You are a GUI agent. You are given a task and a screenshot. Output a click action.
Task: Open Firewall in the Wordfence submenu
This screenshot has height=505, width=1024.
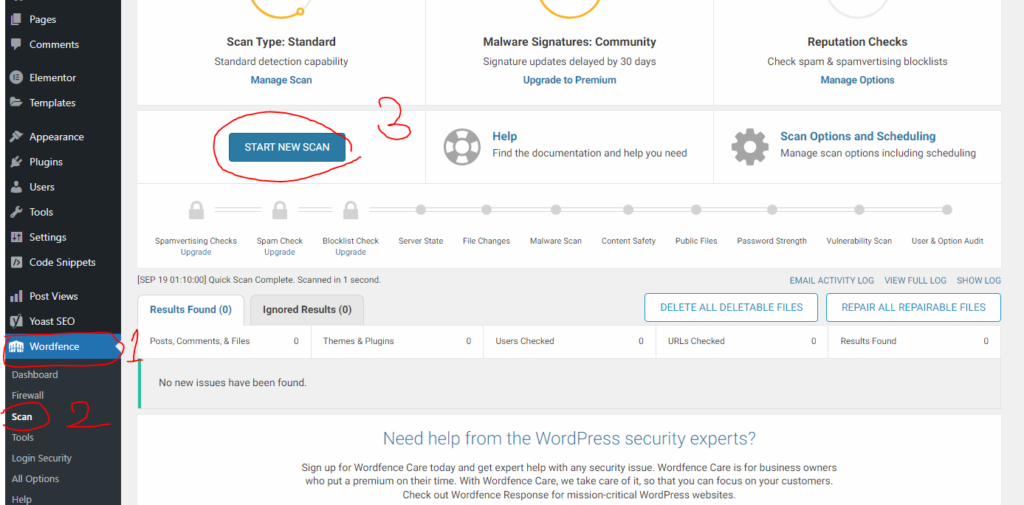(27, 395)
